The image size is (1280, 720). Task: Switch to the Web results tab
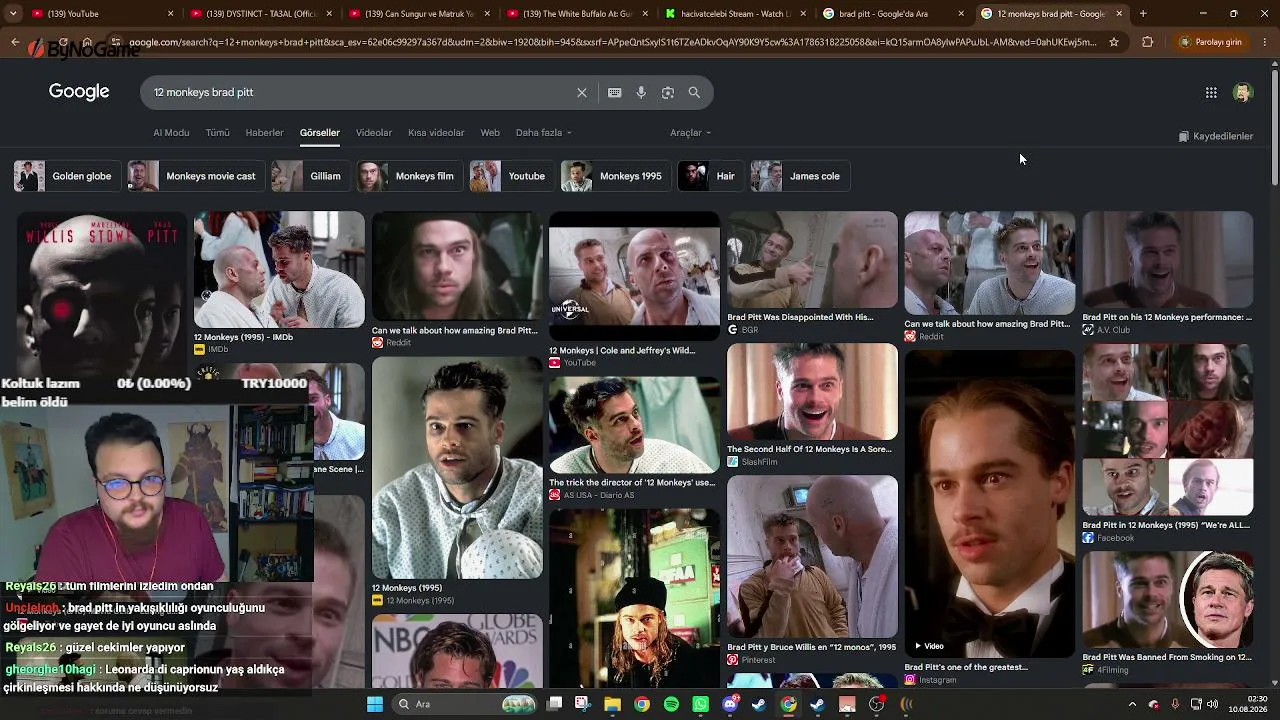click(490, 132)
